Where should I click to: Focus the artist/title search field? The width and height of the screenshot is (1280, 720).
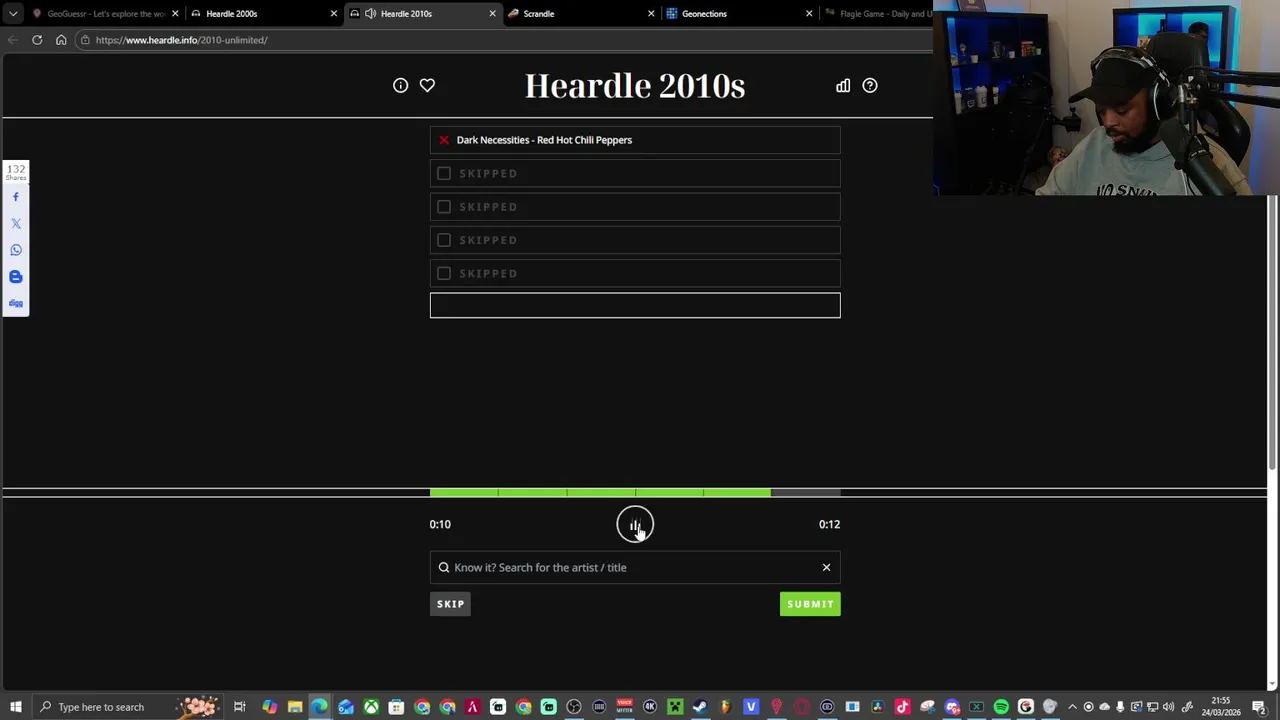click(635, 568)
